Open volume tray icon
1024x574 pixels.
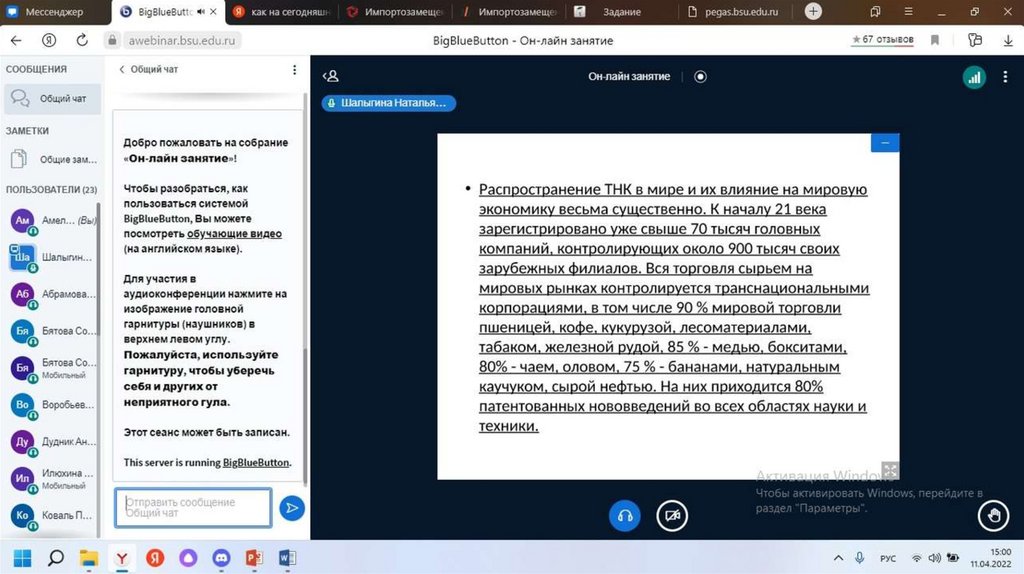point(935,558)
